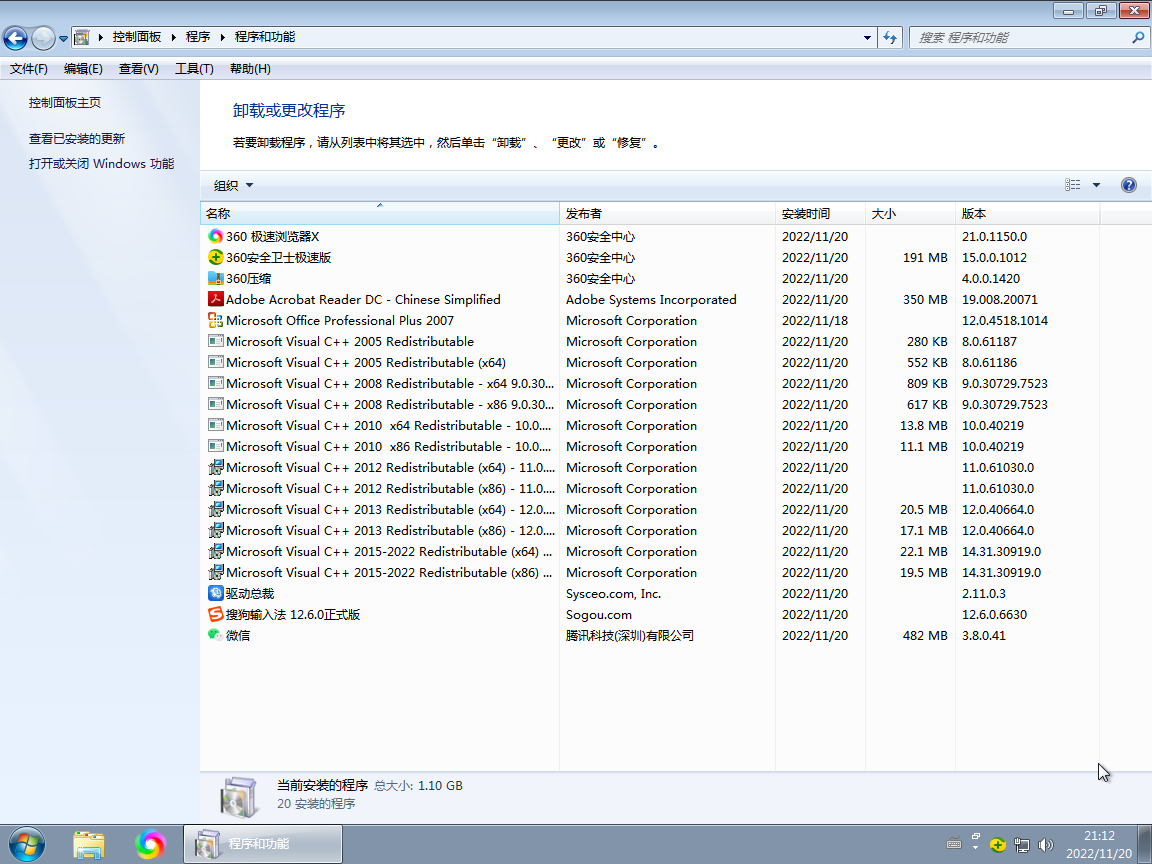Open 打开或关闭 Windows 功能 link

(101, 163)
